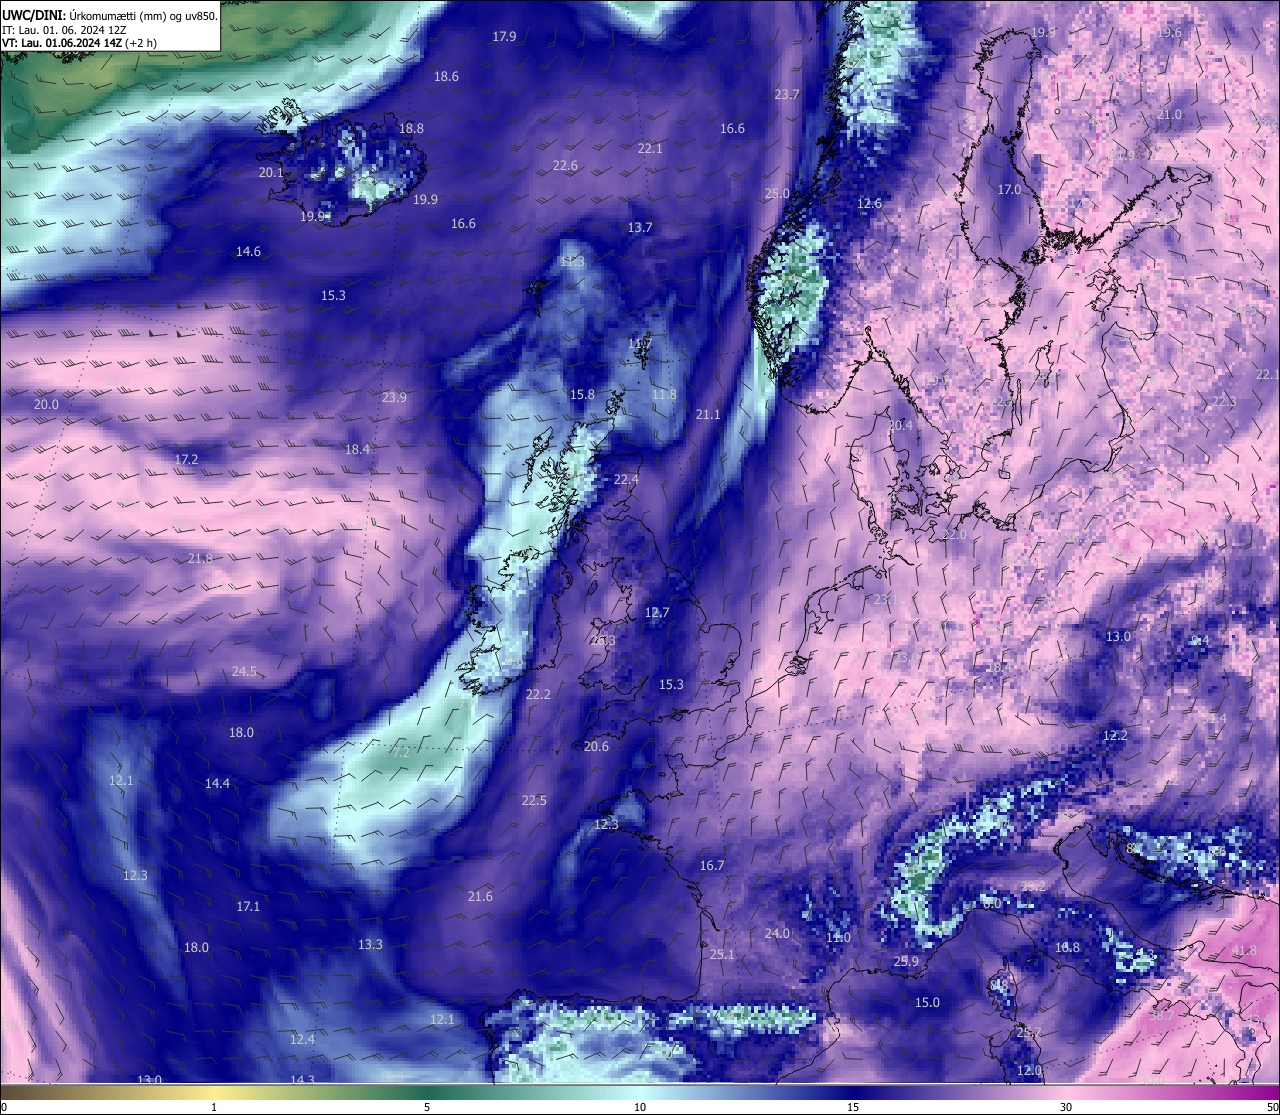Click the 5 label on the color scale
Screen dimensions: 1280x1115
coord(427,1107)
